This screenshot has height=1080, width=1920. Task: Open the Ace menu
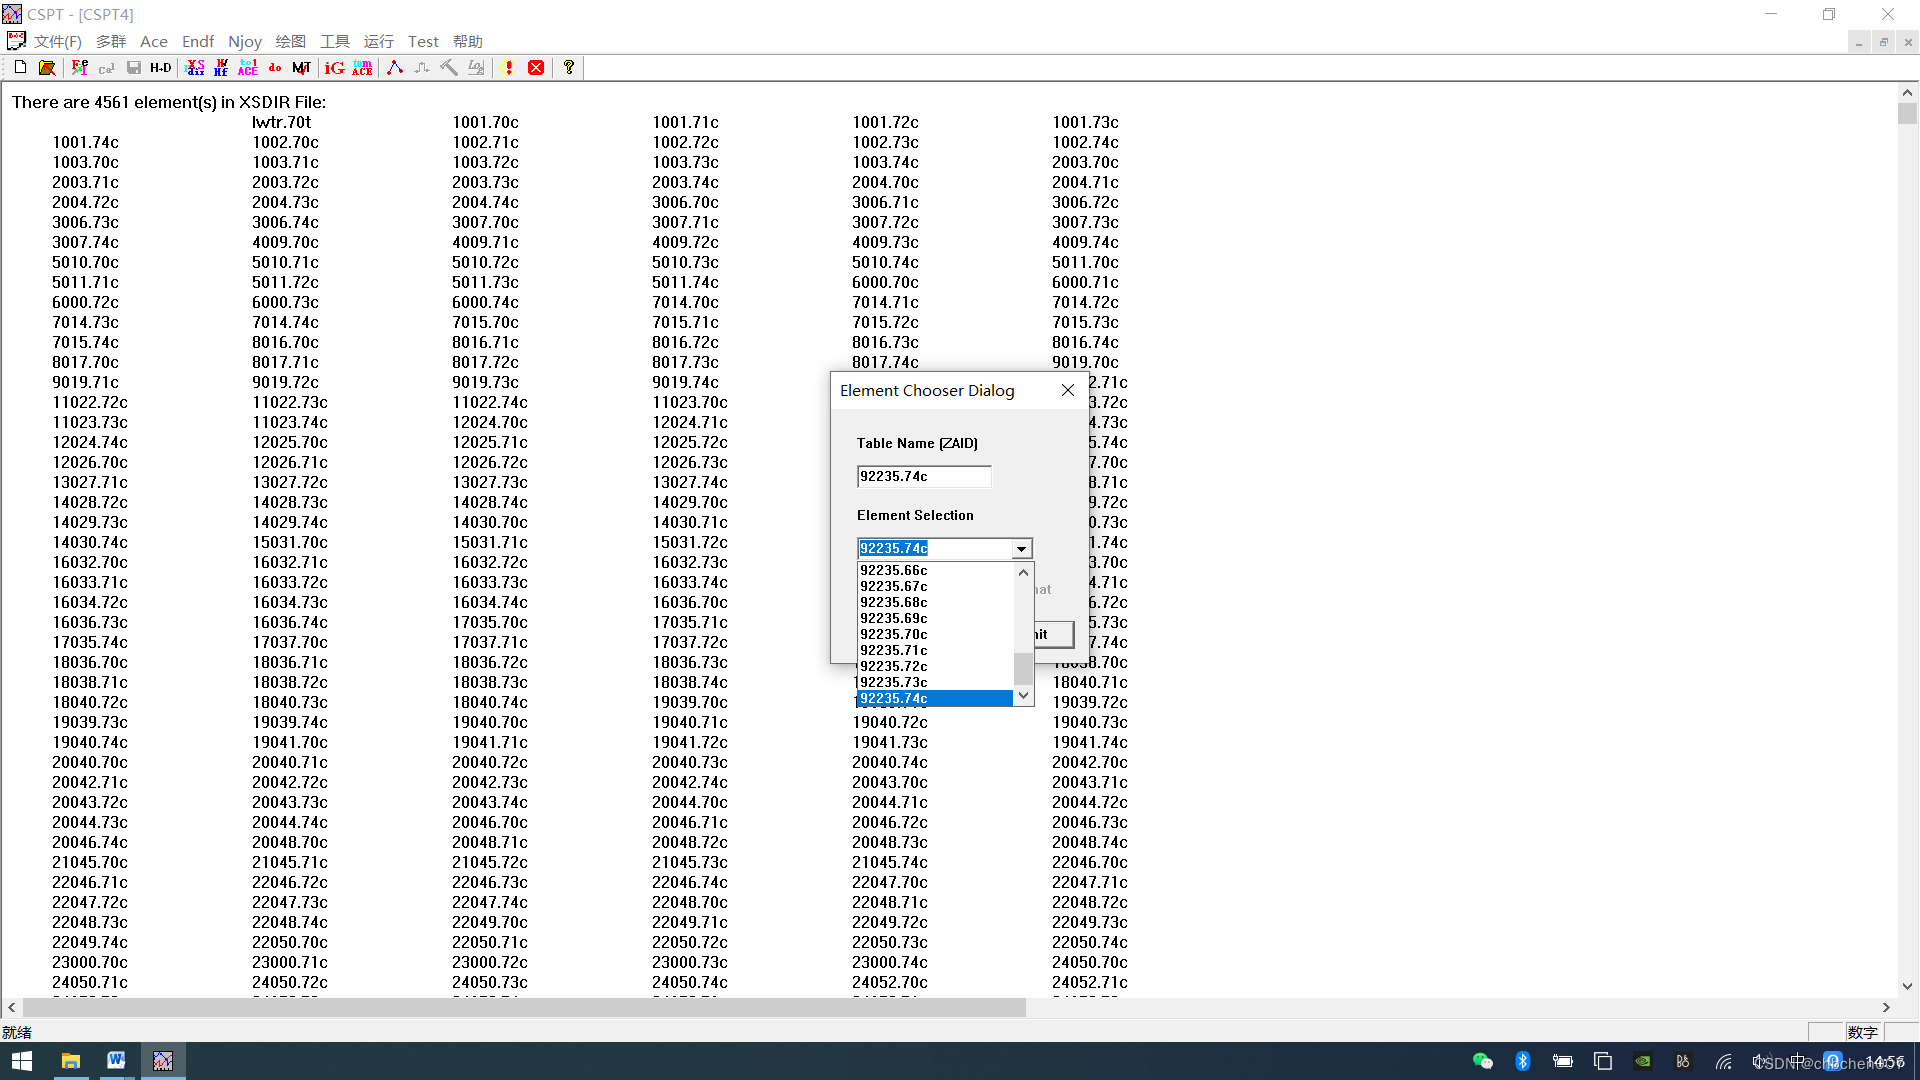coord(153,41)
